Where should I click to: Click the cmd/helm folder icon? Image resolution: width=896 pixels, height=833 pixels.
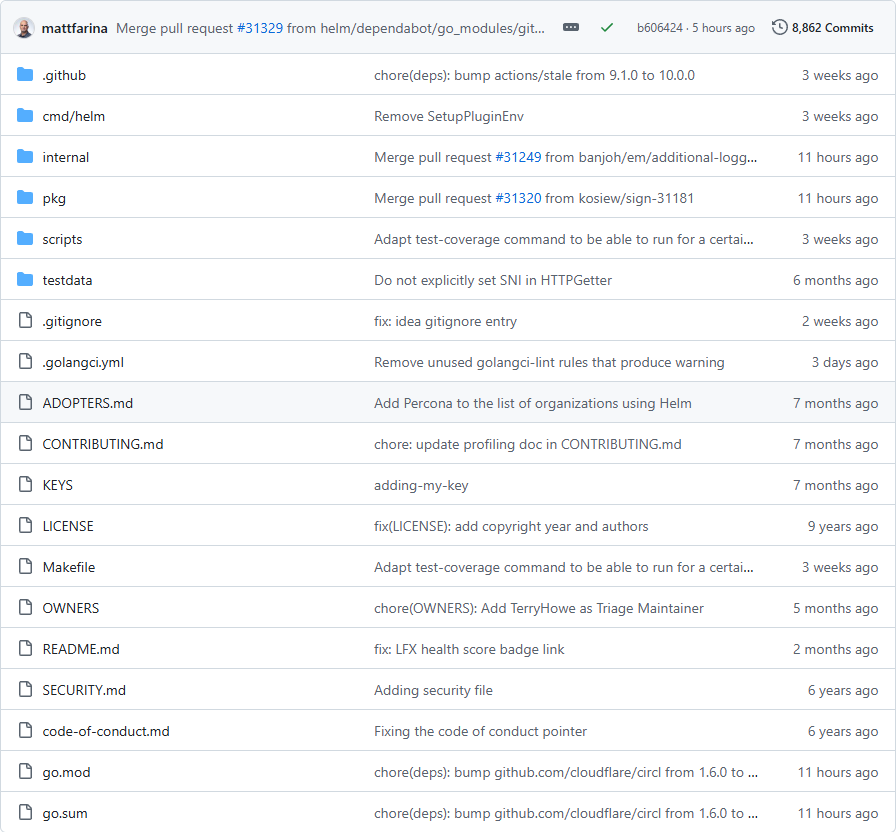[x=25, y=116]
